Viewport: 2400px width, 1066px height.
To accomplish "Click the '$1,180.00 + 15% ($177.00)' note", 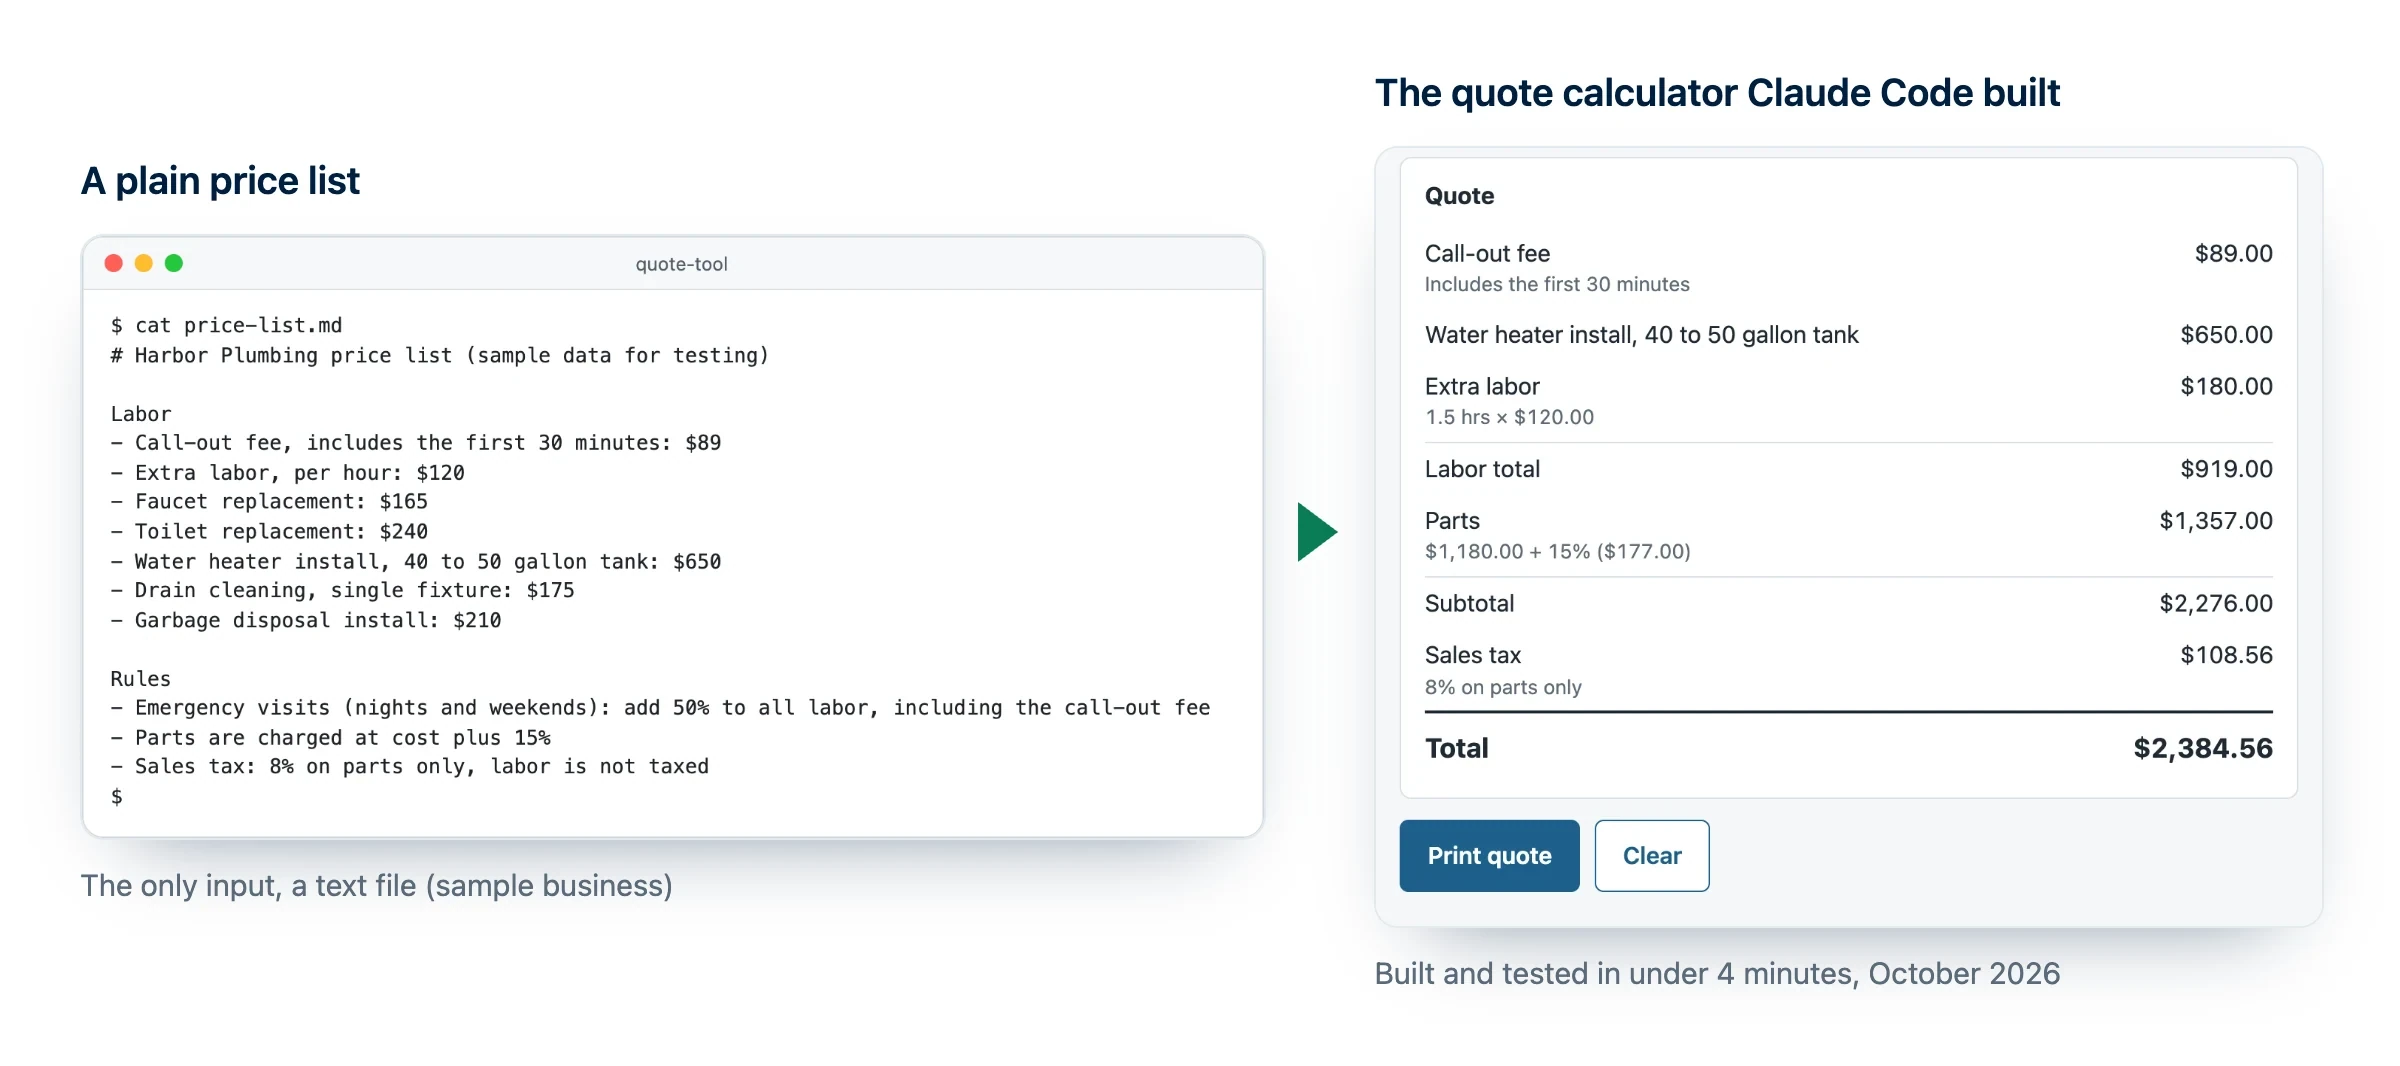I will (x=1557, y=552).
